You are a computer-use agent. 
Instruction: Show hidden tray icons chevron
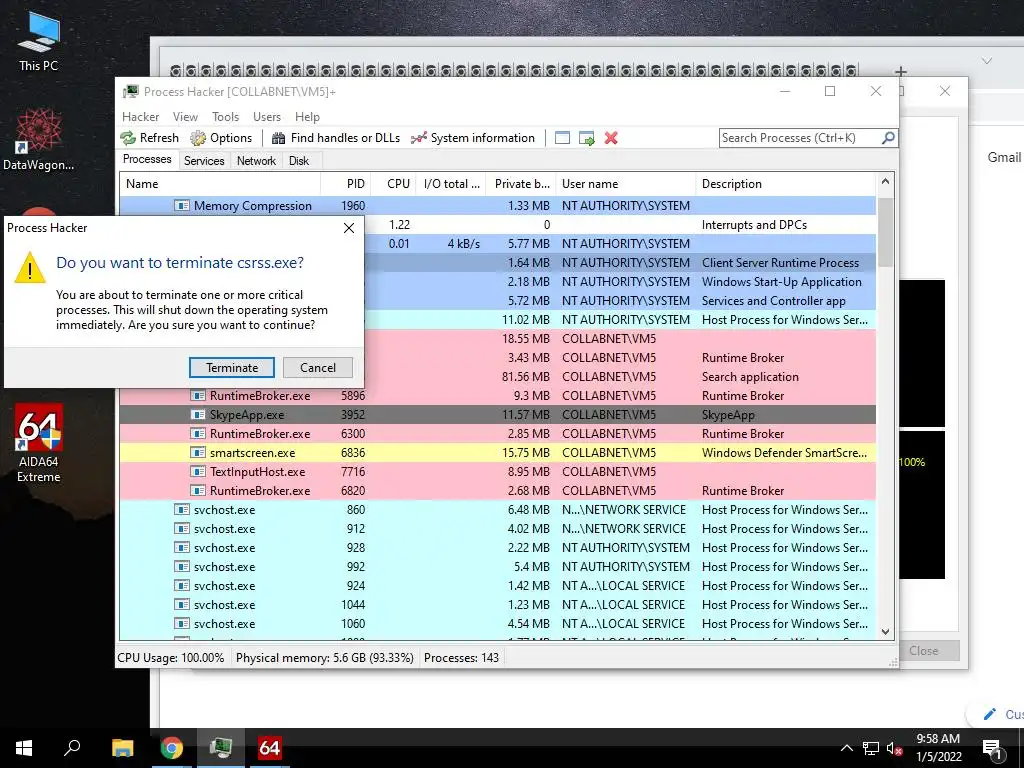846,748
